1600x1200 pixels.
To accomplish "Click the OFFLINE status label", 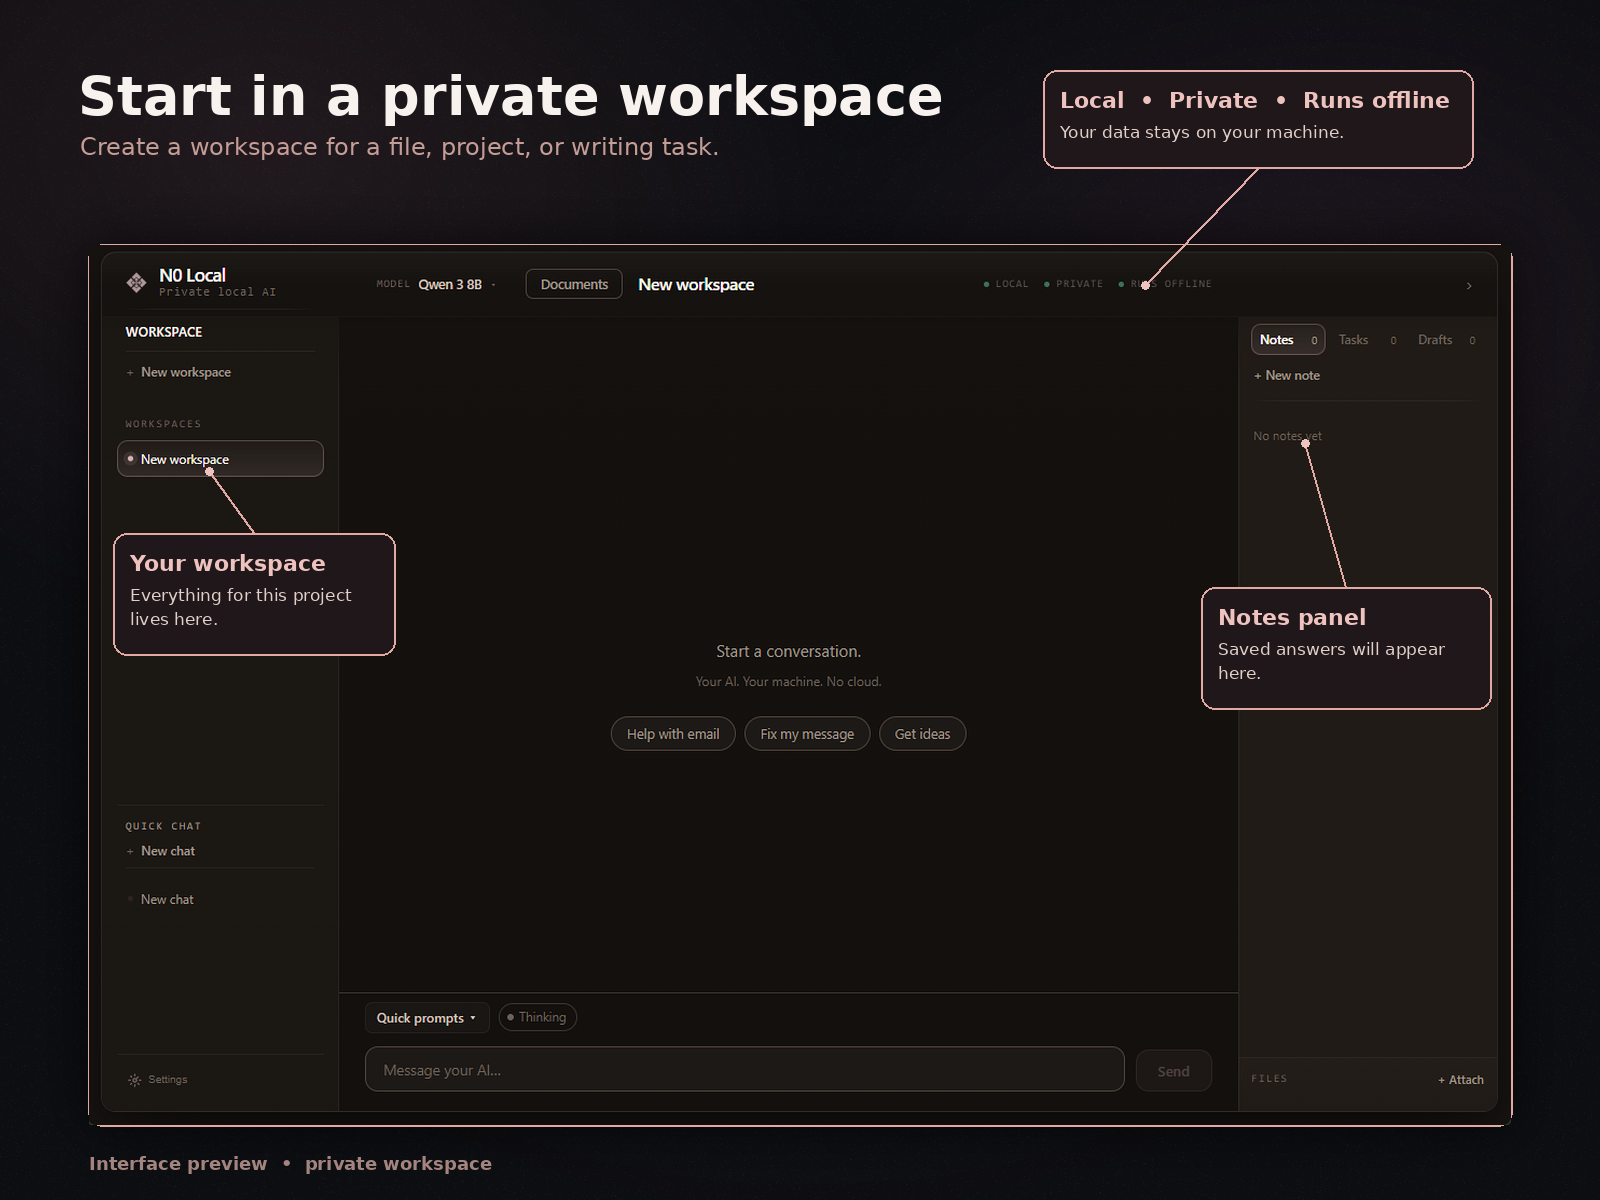I will point(1188,284).
